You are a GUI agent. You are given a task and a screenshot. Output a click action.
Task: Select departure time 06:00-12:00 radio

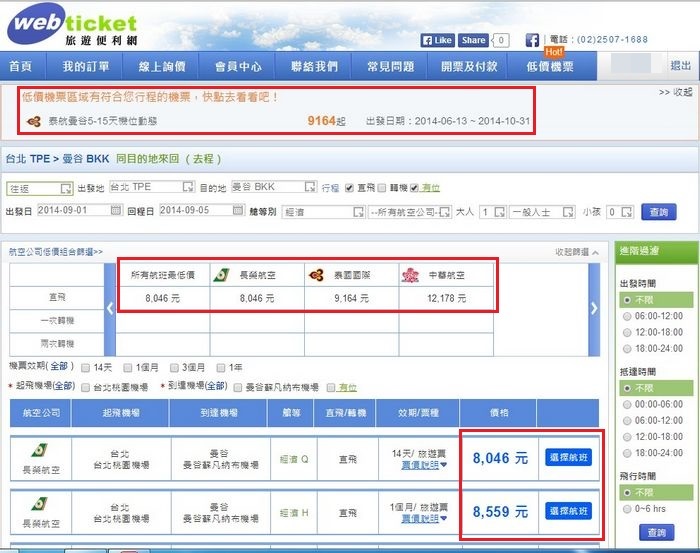click(x=627, y=316)
